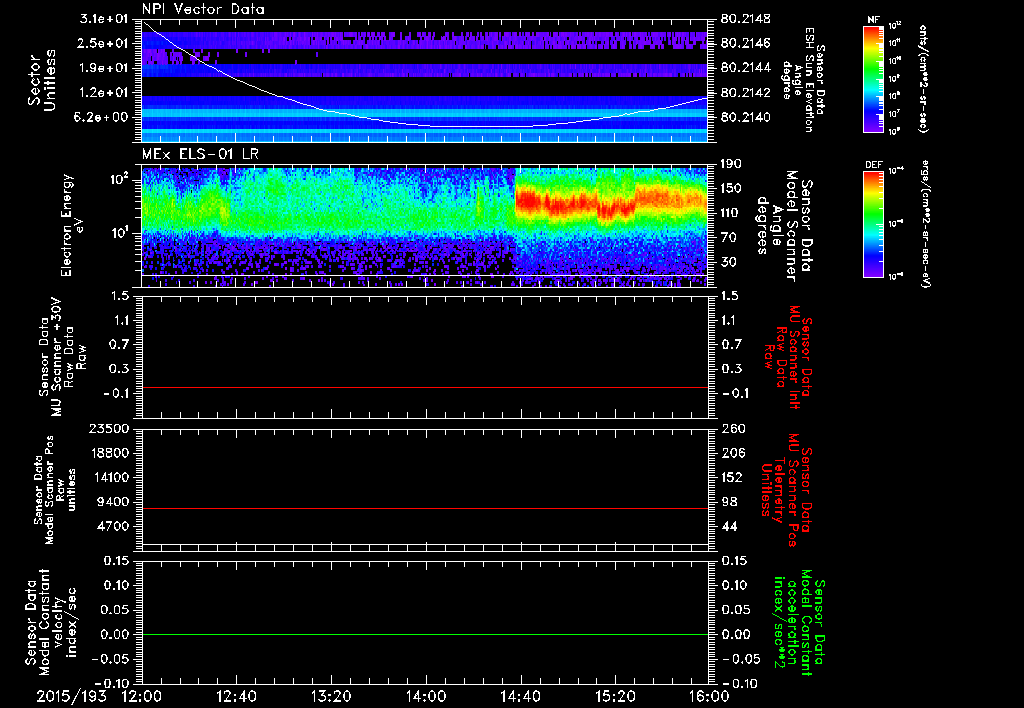
Task: Click the 16:00 time axis label
Action: point(709,696)
